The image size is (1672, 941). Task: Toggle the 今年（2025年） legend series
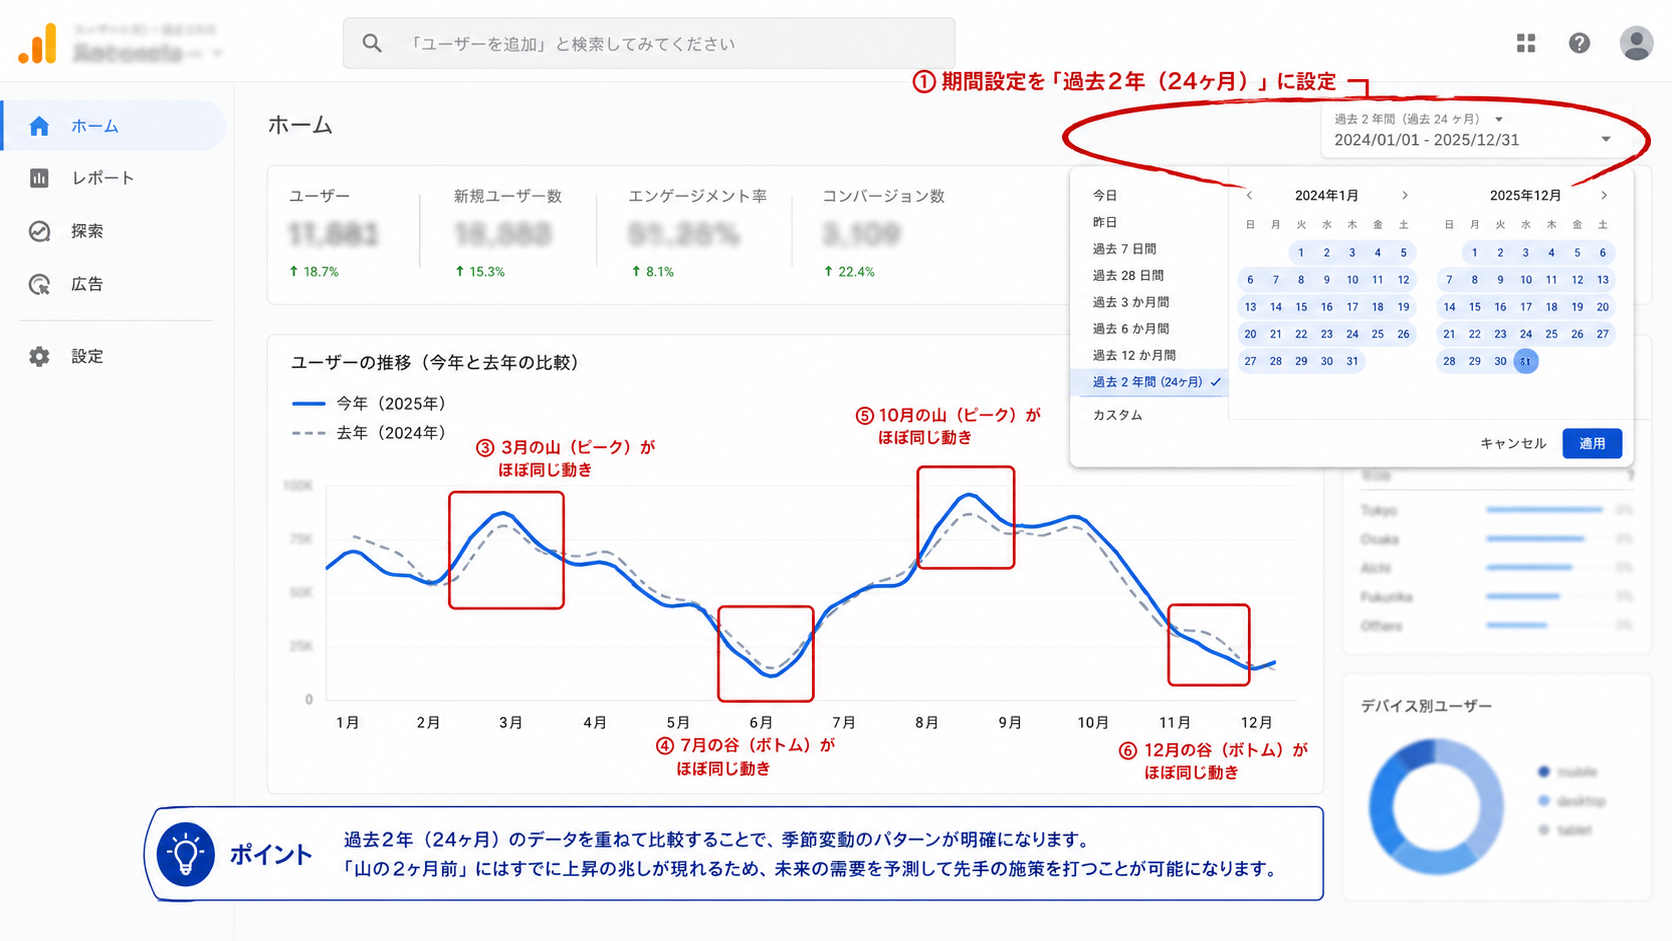click(x=368, y=403)
